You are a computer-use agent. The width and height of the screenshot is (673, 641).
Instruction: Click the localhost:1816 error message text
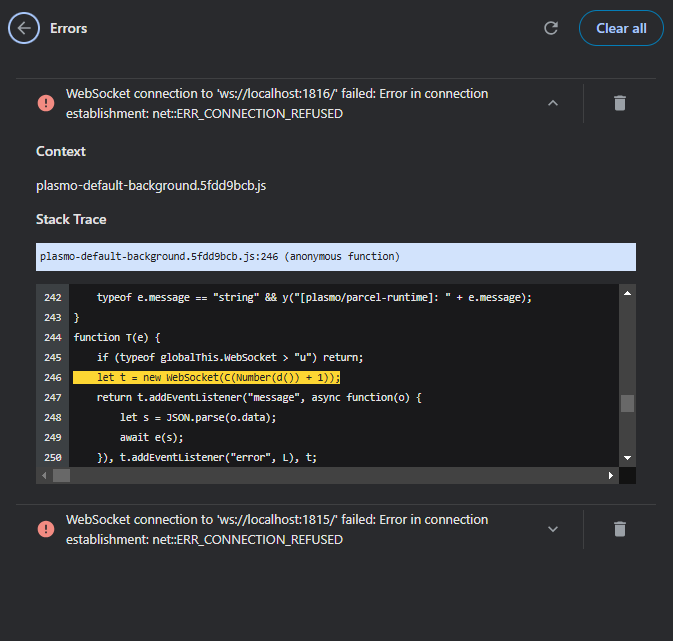pos(277,103)
